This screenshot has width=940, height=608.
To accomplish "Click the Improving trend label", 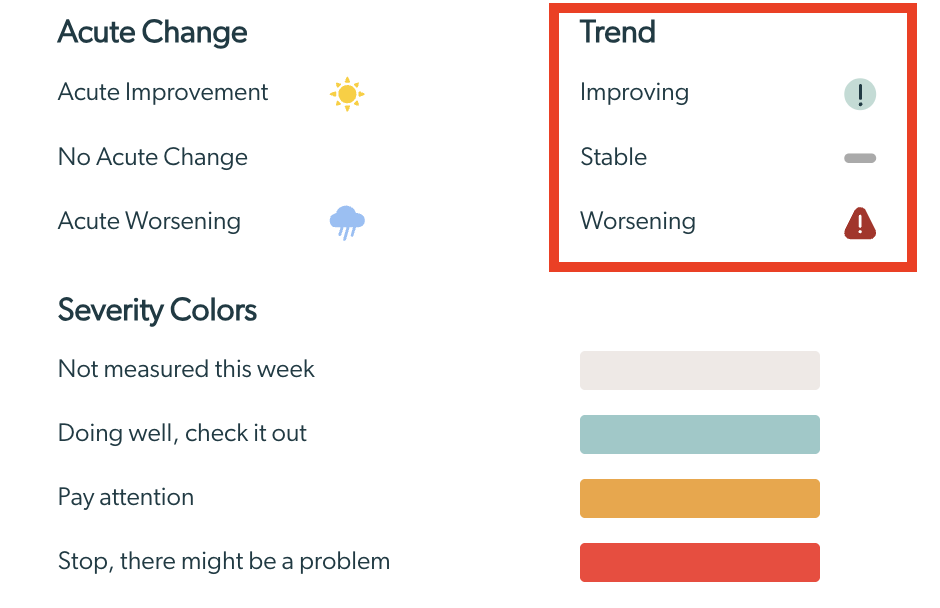I will (634, 93).
